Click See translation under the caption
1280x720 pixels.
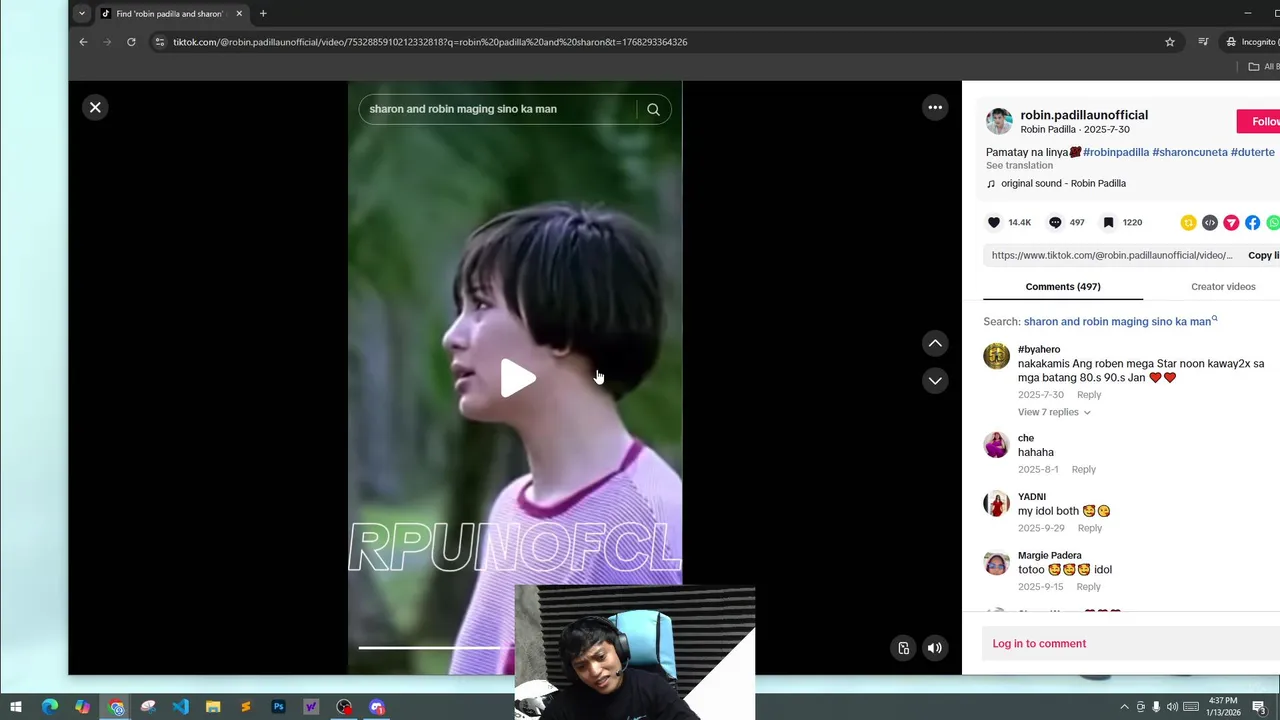(x=1019, y=166)
